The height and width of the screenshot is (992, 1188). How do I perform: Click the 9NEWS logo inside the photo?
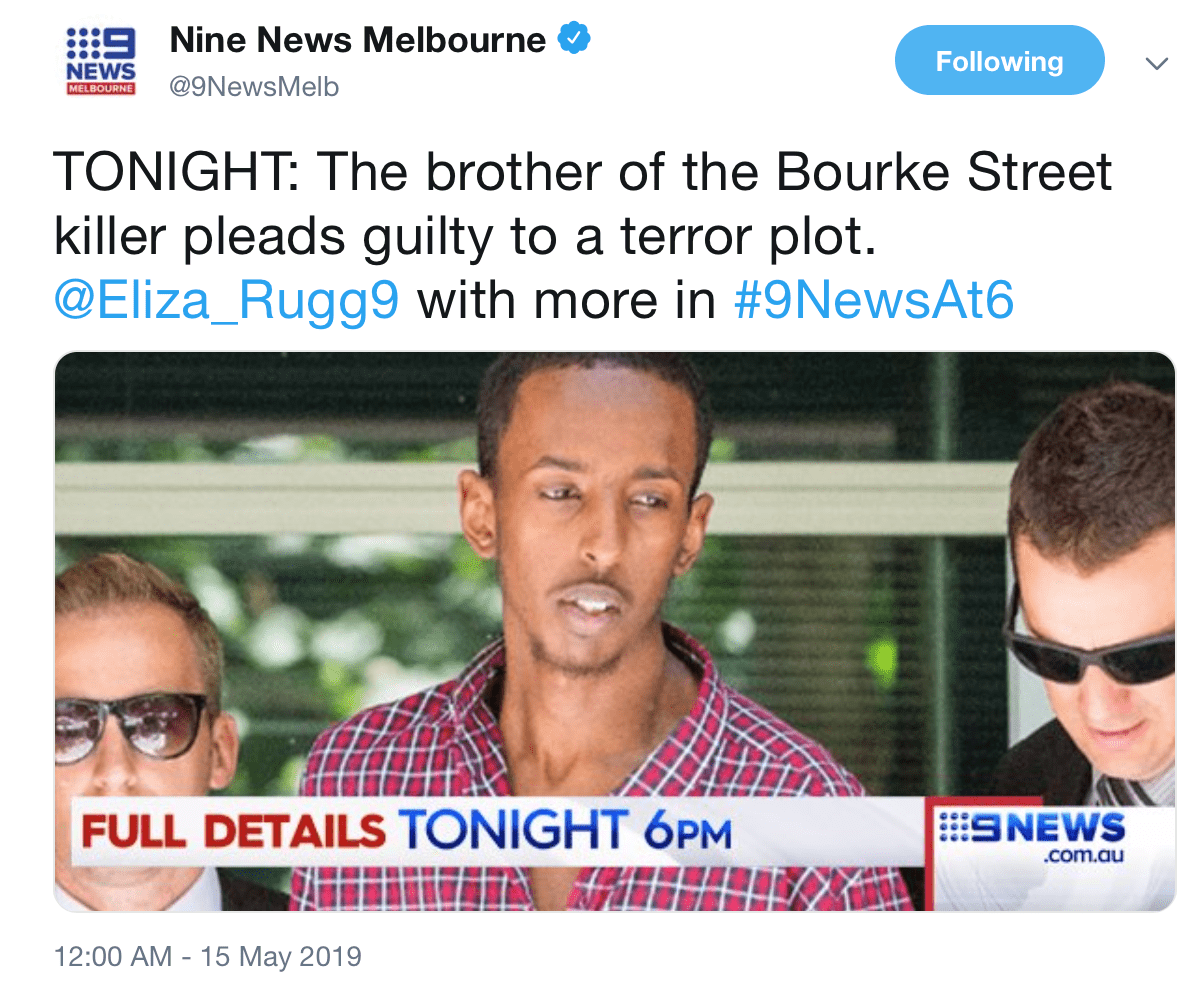1032,828
